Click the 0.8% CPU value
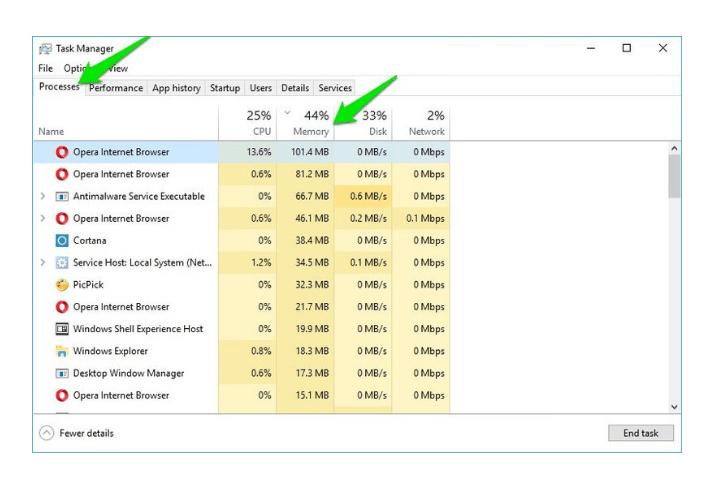The height and width of the screenshot is (490, 717). click(261, 351)
